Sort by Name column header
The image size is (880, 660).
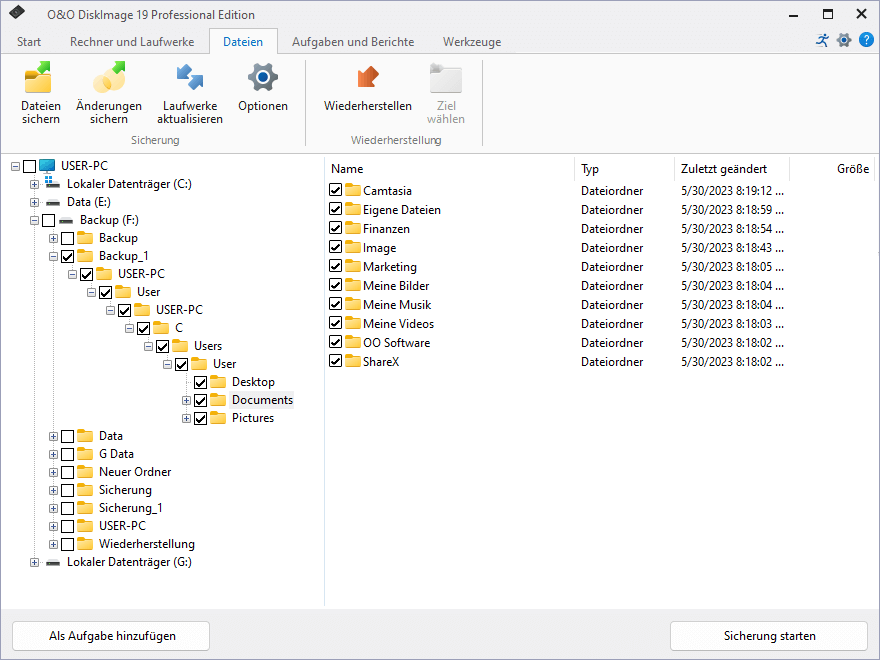[x=450, y=169]
